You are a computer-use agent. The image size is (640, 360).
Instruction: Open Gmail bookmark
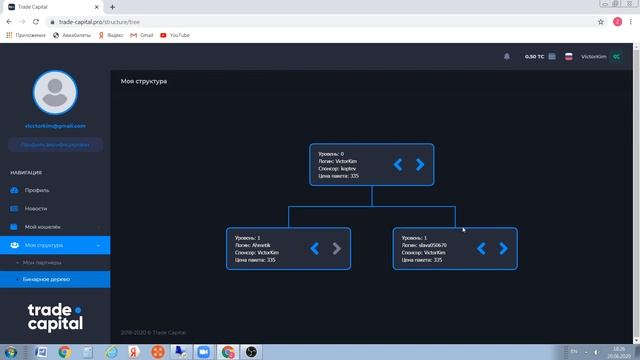coord(142,35)
